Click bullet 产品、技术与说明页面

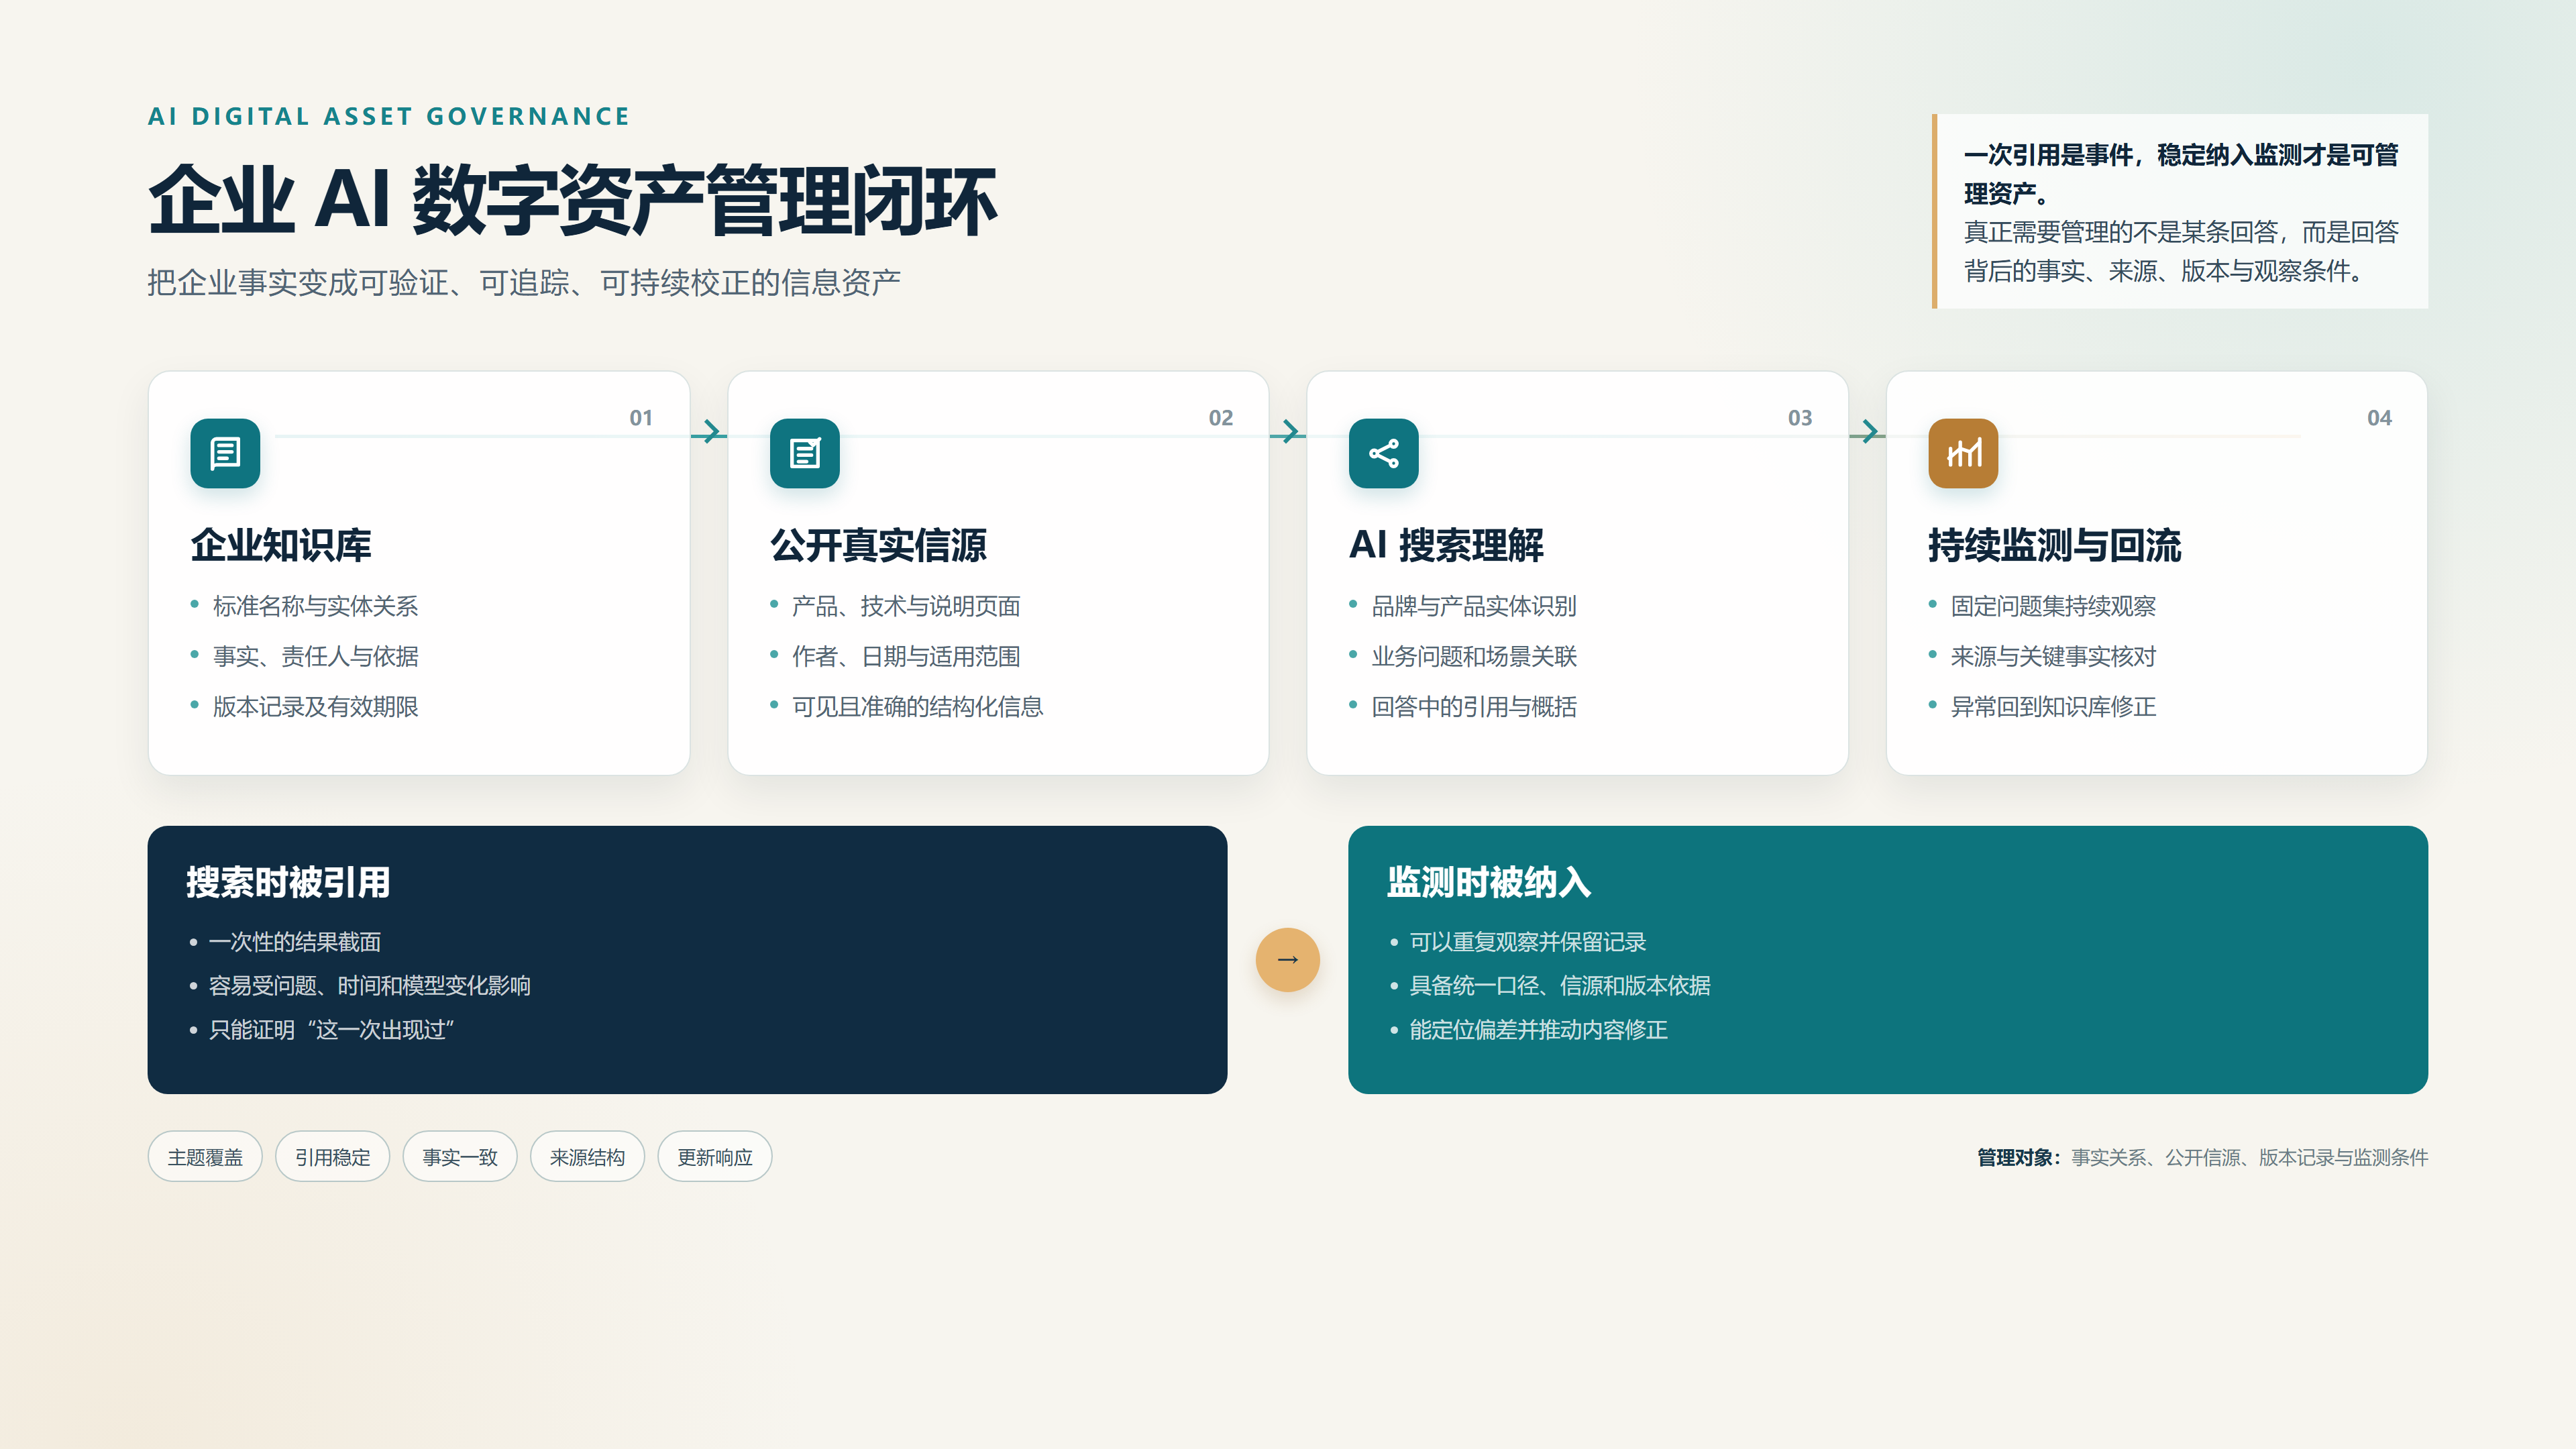(x=906, y=606)
